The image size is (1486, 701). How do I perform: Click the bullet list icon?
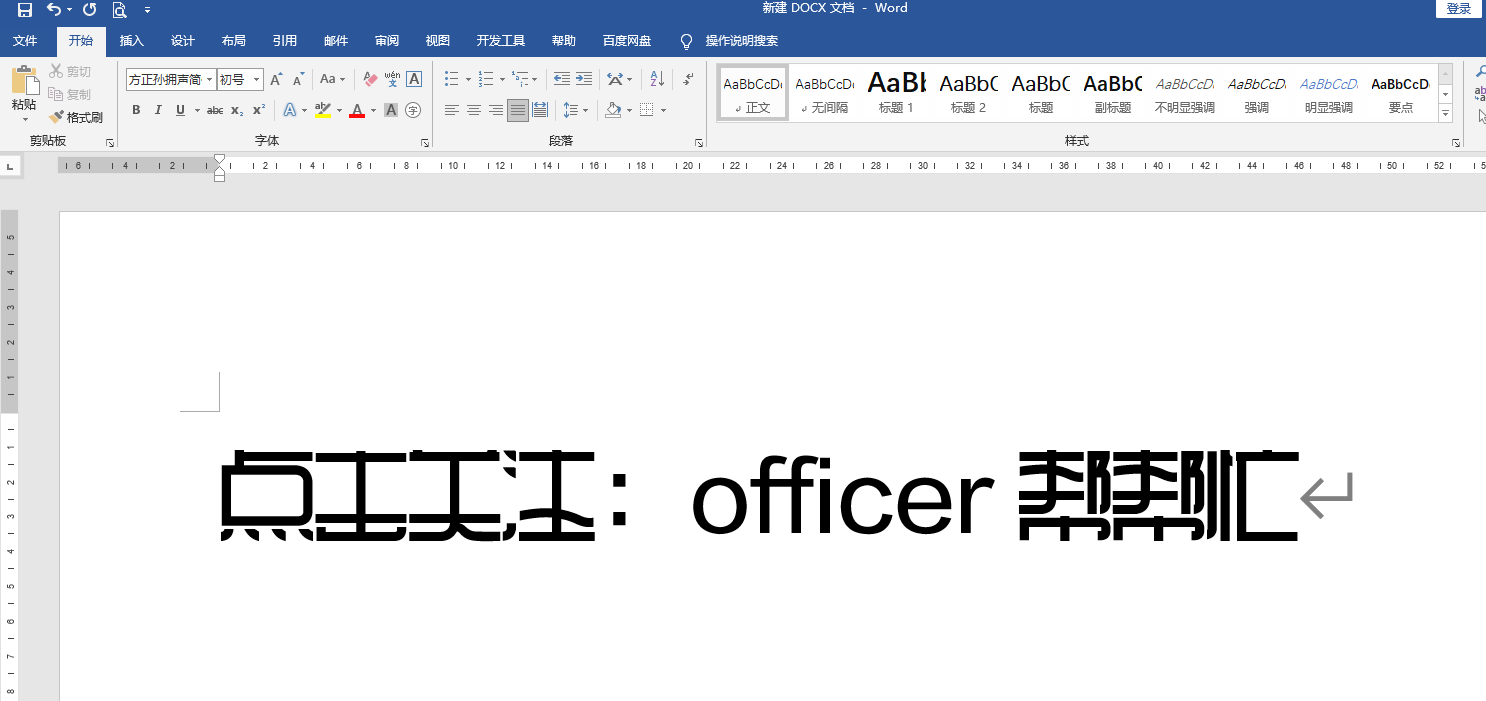(452, 79)
